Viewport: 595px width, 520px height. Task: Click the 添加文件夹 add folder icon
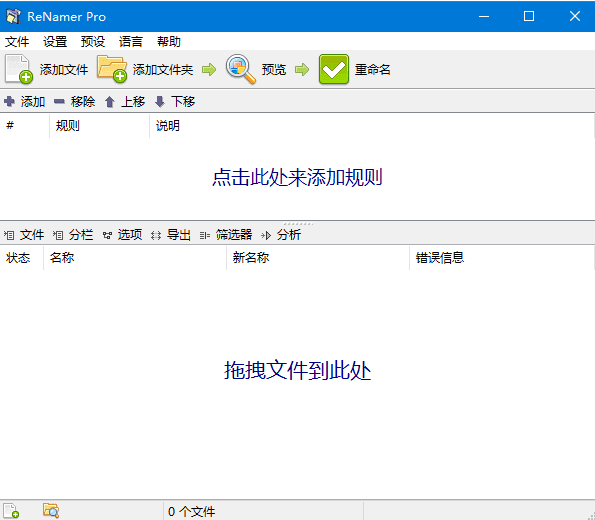point(112,69)
